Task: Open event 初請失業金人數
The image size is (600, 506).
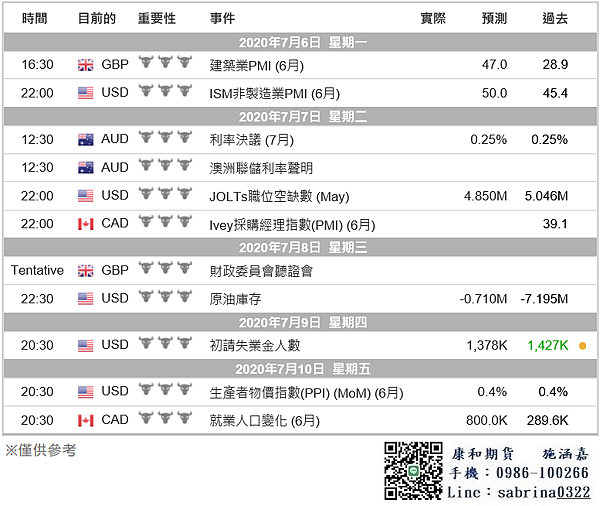Action: pos(255,346)
